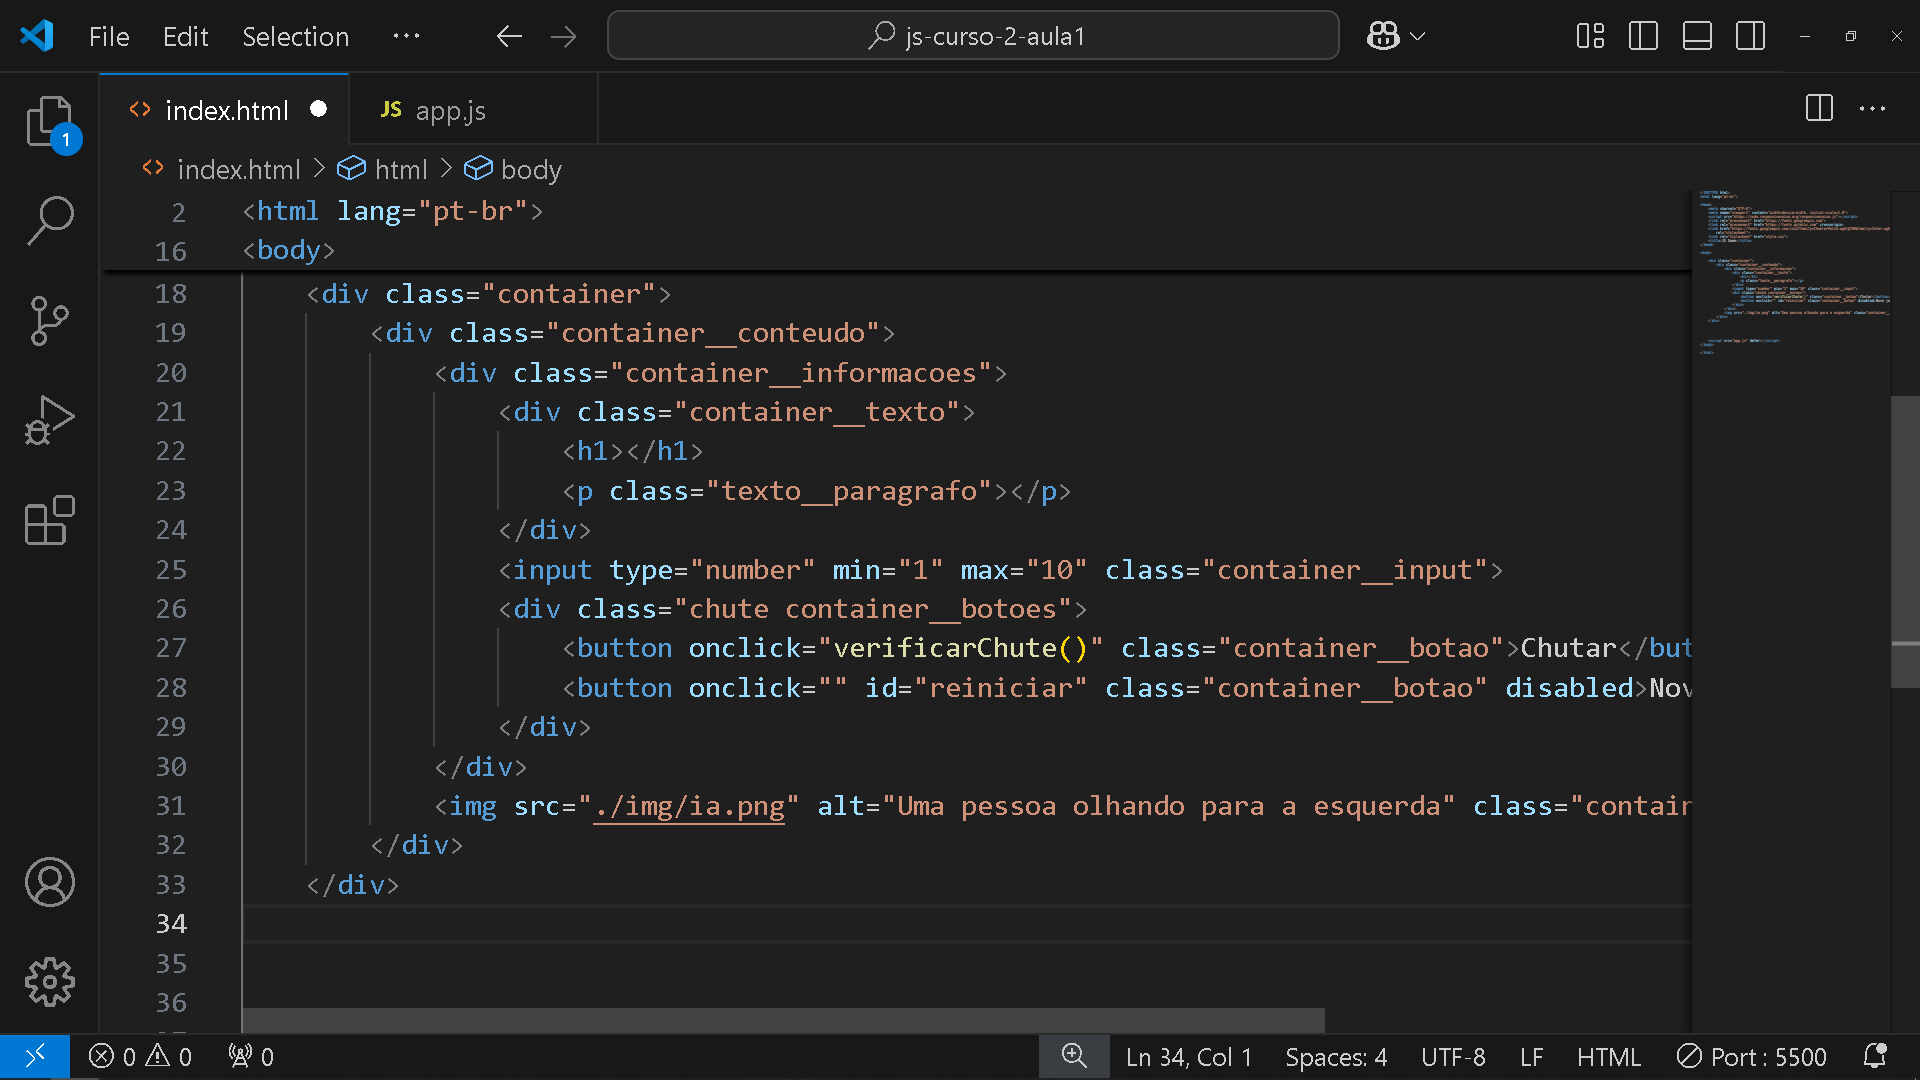Open the File menu
The height and width of the screenshot is (1080, 1920).
[109, 37]
